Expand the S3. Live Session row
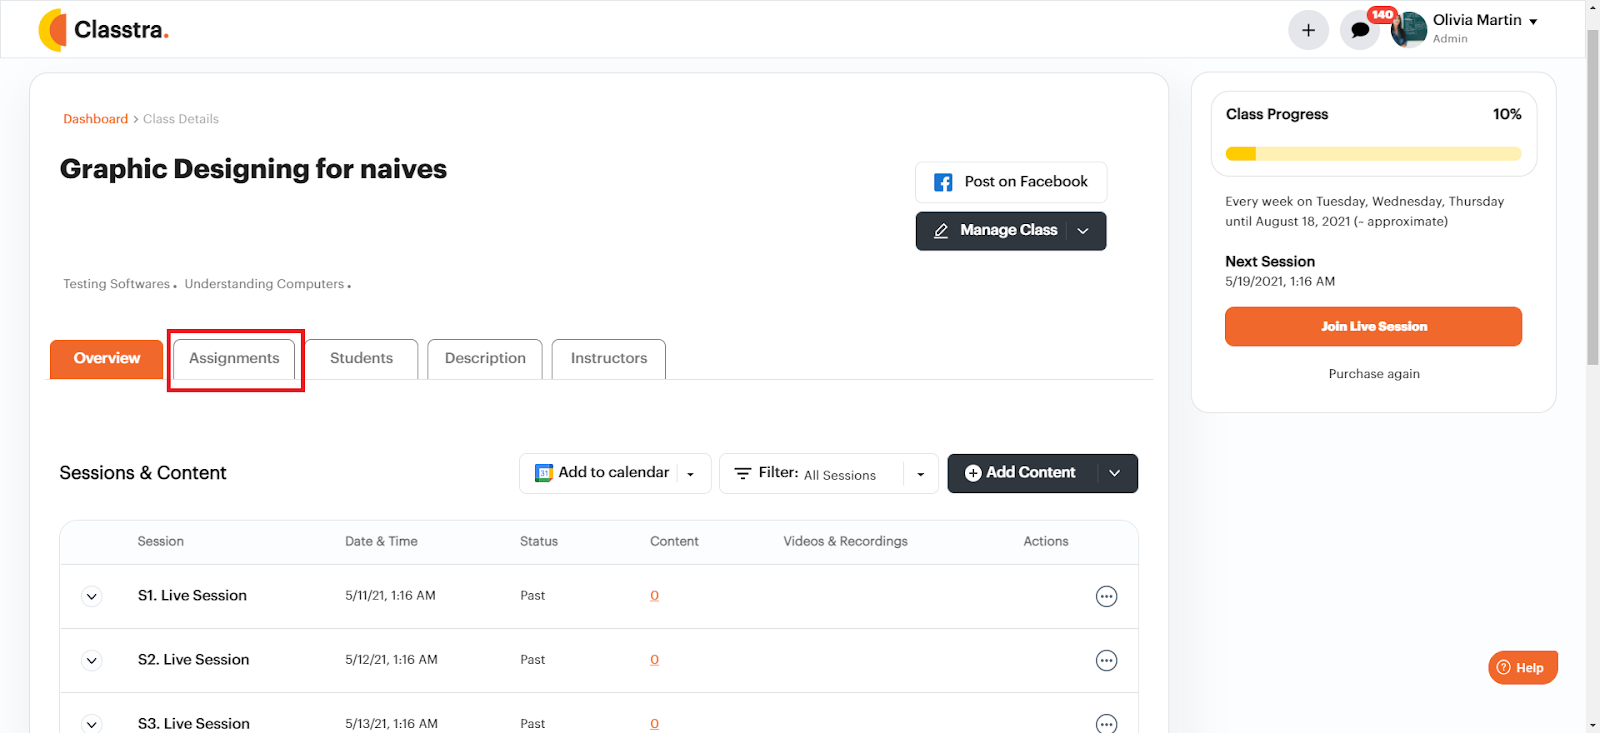The image size is (1600, 733). [x=92, y=724]
